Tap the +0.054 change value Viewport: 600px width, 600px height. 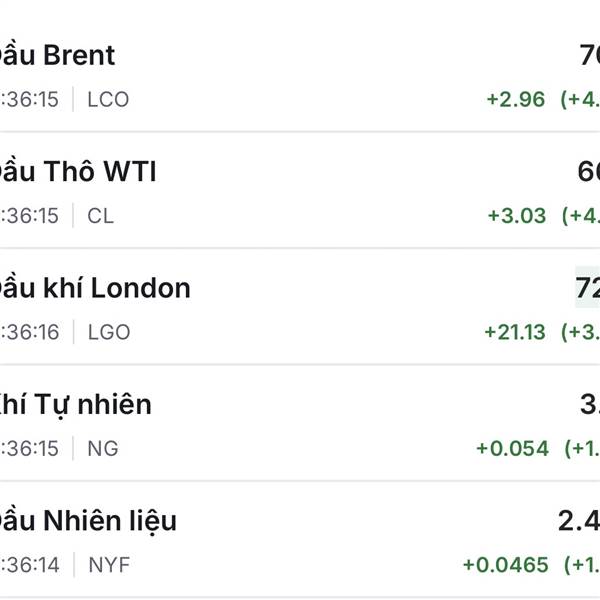(512, 448)
